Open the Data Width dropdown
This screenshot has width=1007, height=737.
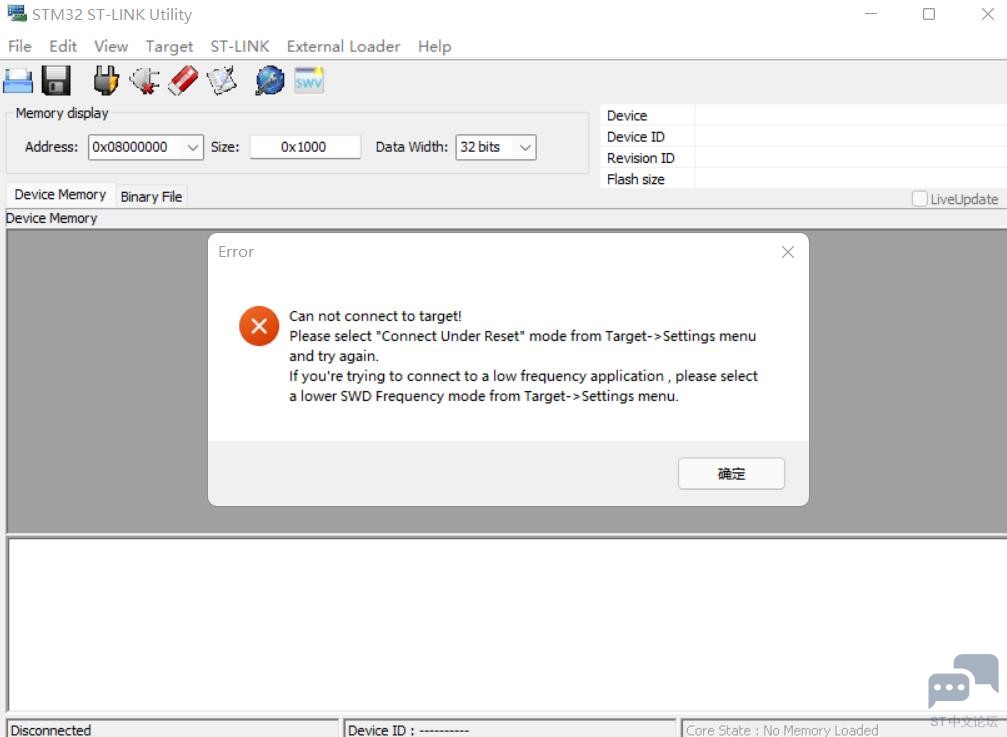click(525, 147)
